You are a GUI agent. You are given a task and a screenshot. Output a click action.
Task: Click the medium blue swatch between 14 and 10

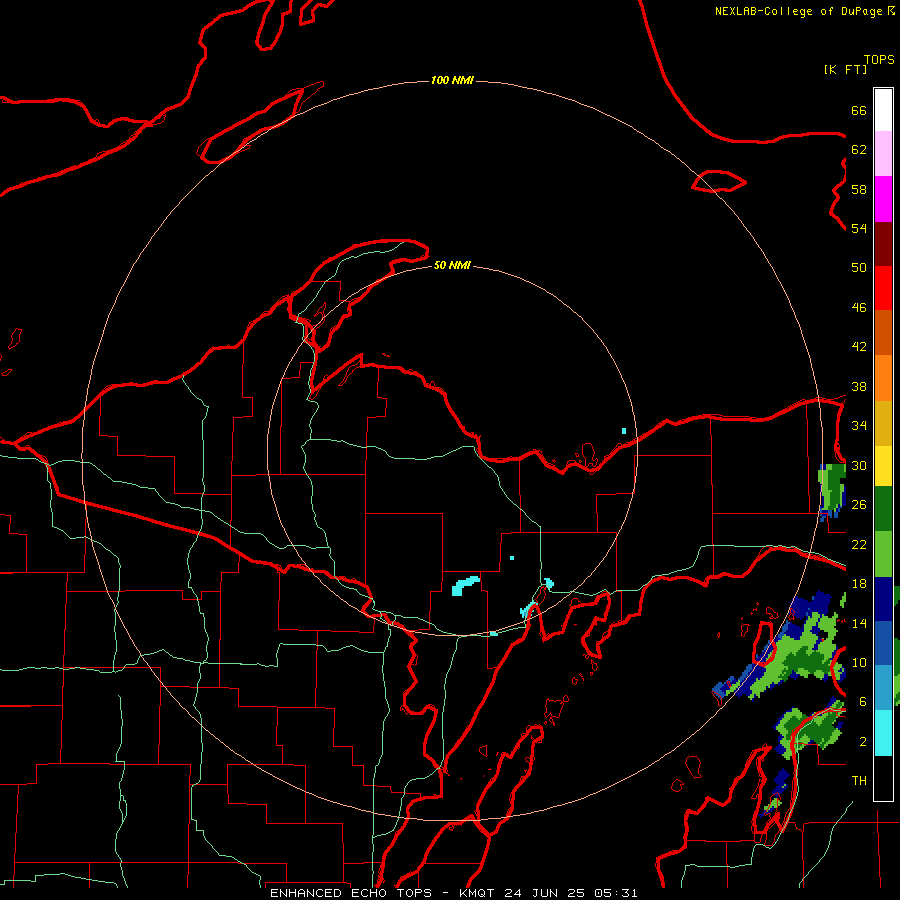(x=883, y=643)
